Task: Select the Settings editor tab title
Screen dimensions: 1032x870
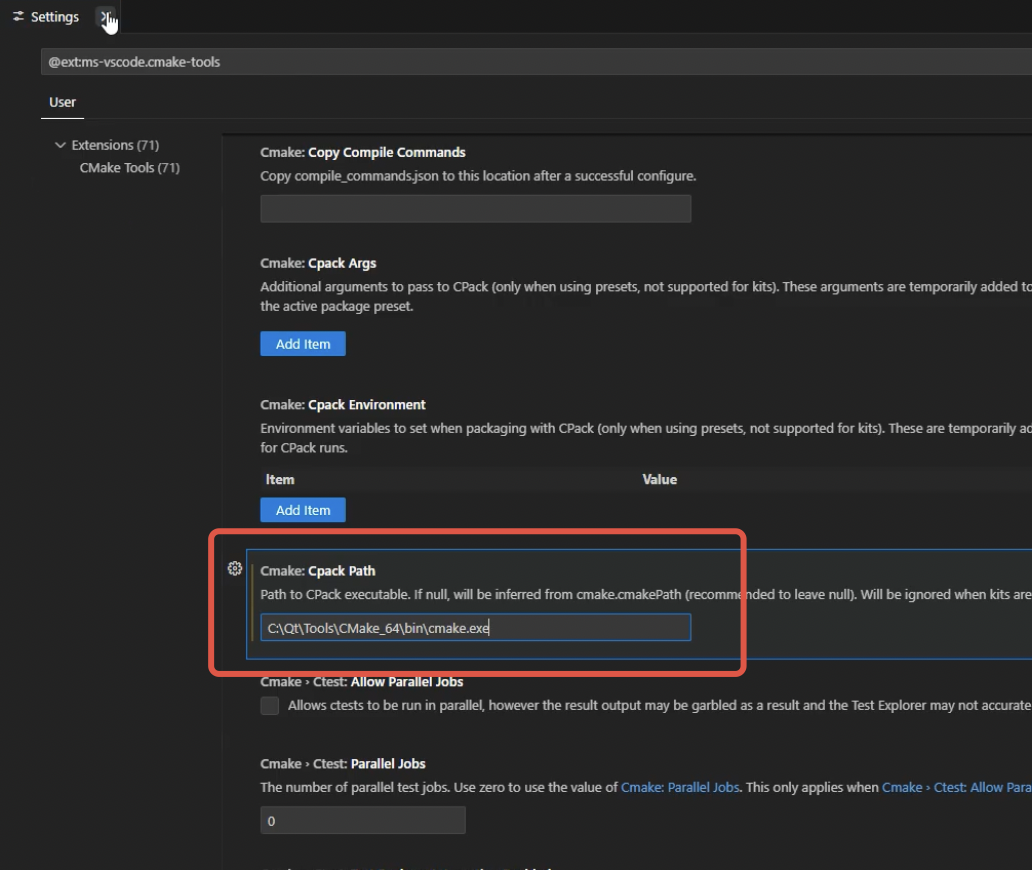Action: click(x=54, y=17)
